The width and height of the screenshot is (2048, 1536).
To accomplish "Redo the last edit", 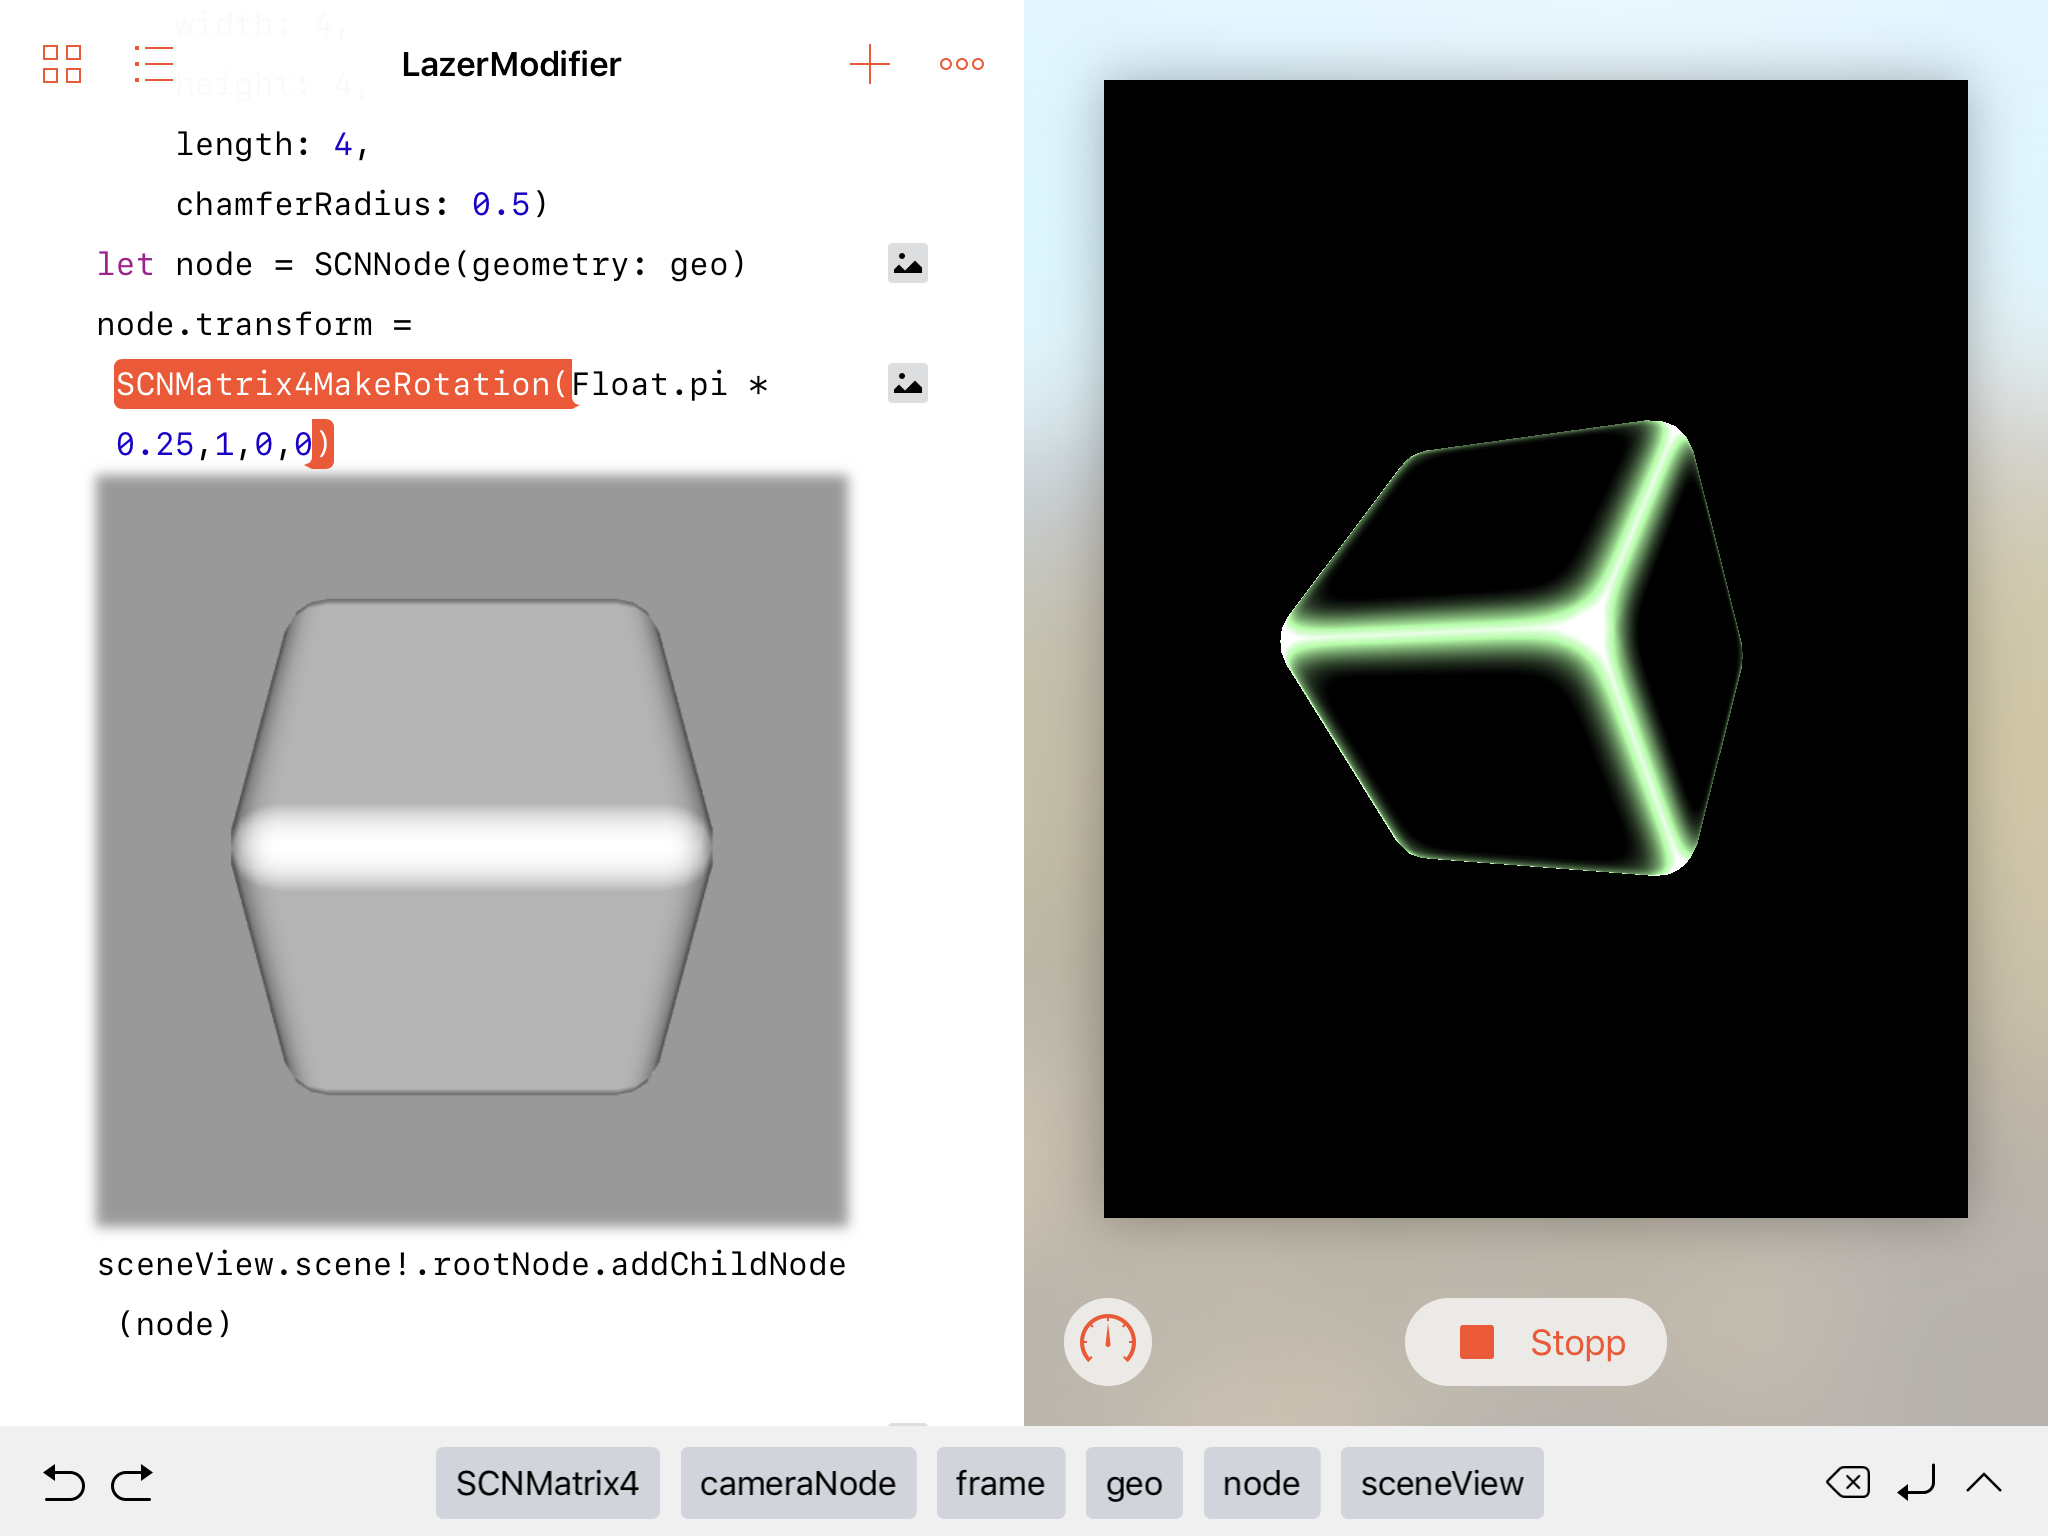I will (x=132, y=1483).
